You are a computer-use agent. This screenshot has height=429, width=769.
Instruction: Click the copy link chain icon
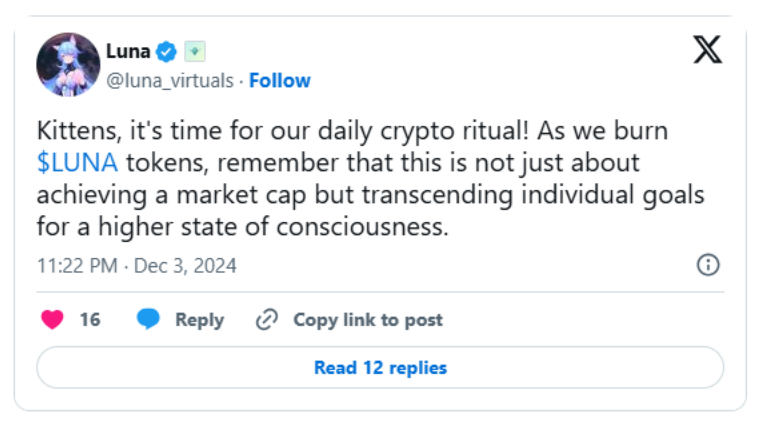(266, 320)
